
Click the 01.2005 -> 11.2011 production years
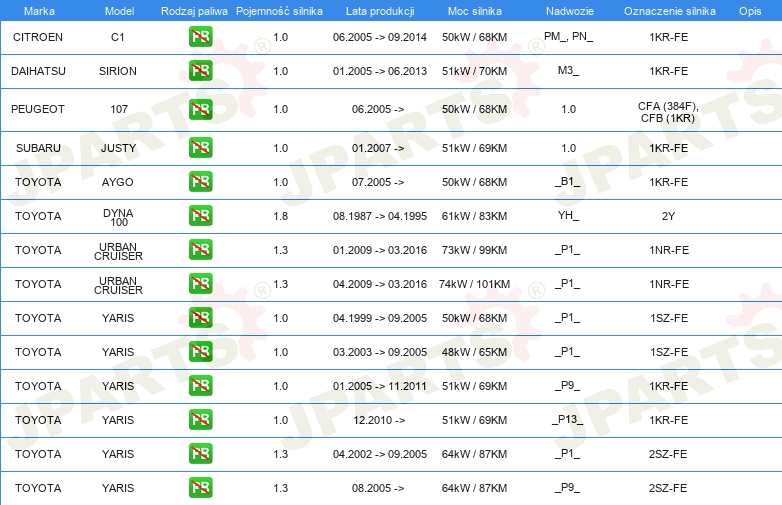click(380, 386)
